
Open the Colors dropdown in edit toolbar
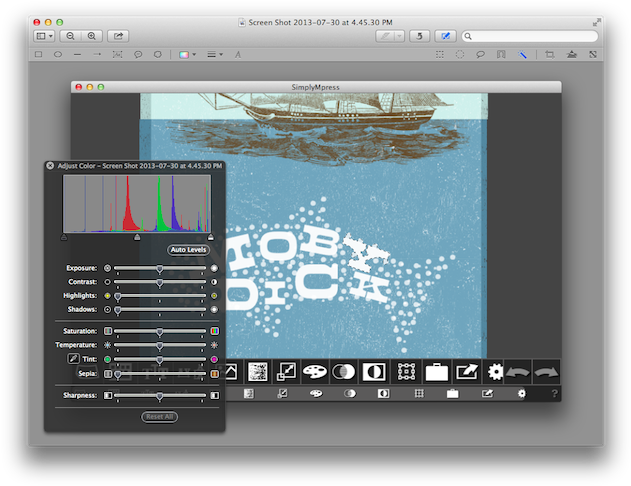click(188, 54)
